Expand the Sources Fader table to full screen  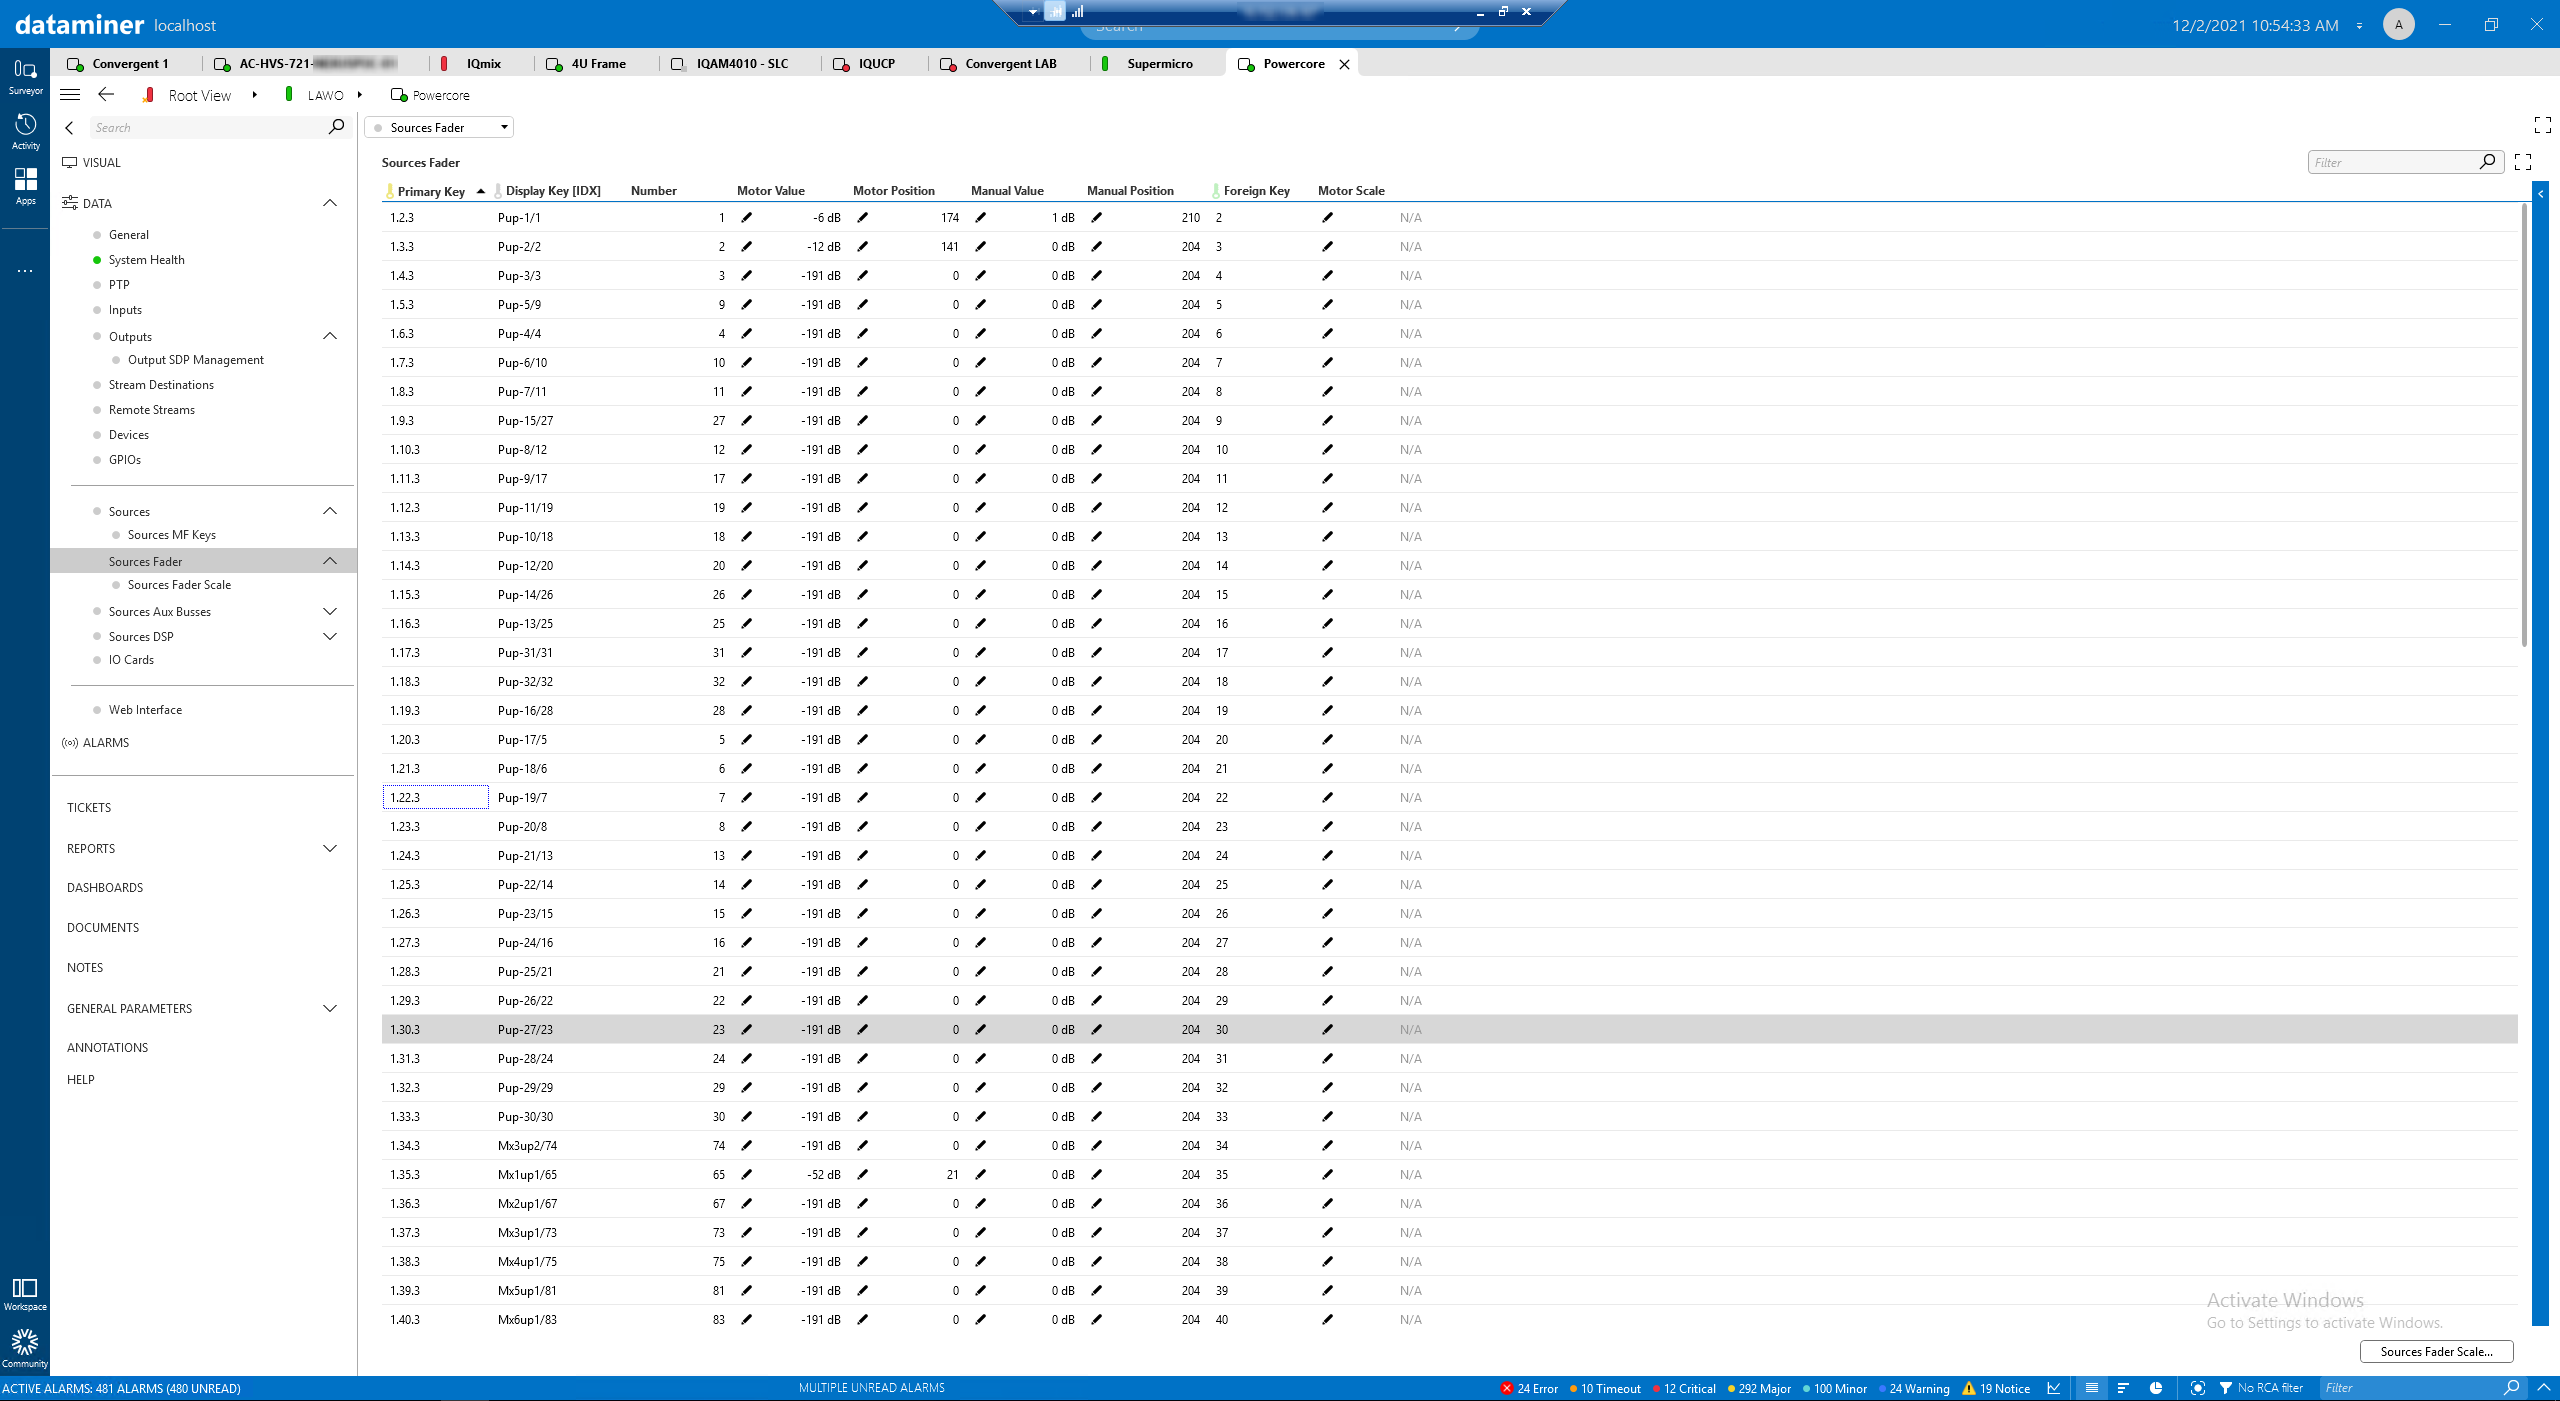pos(2523,162)
